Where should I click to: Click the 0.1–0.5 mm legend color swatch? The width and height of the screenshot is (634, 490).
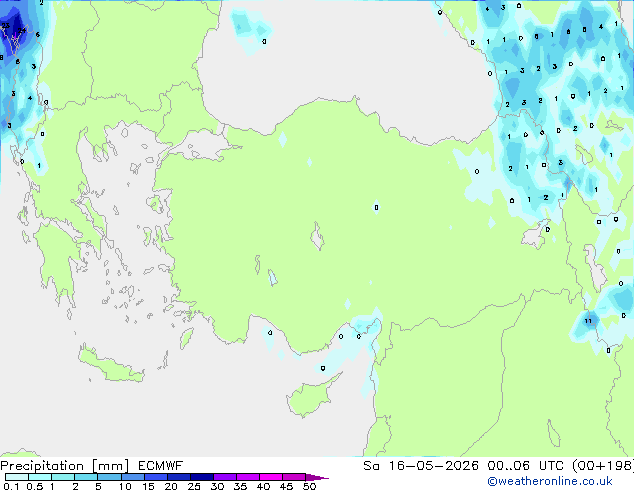click(x=17, y=477)
